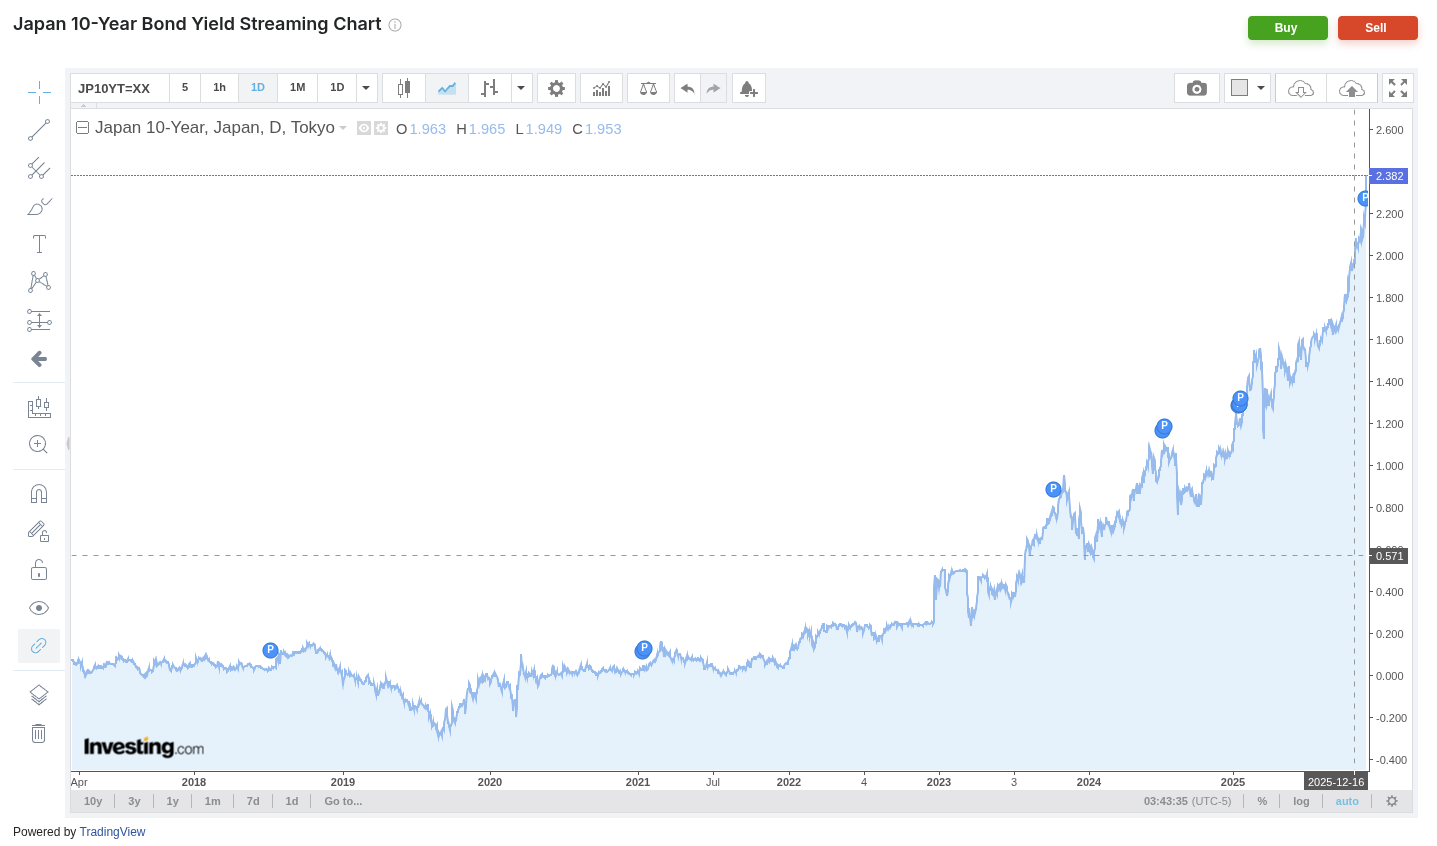Screen dimensions: 1437x846
Task: Select the pitchfork drawing tool
Action: [39, 168]
